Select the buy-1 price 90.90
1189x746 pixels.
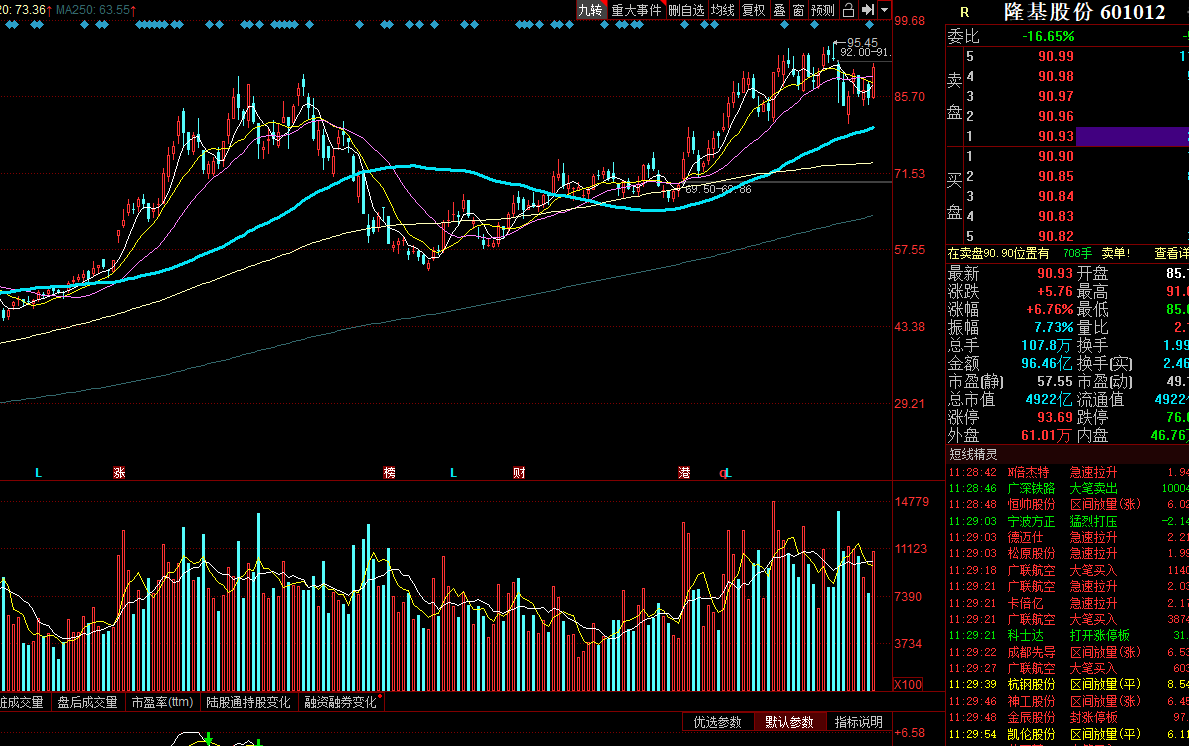coord(1056,156)
